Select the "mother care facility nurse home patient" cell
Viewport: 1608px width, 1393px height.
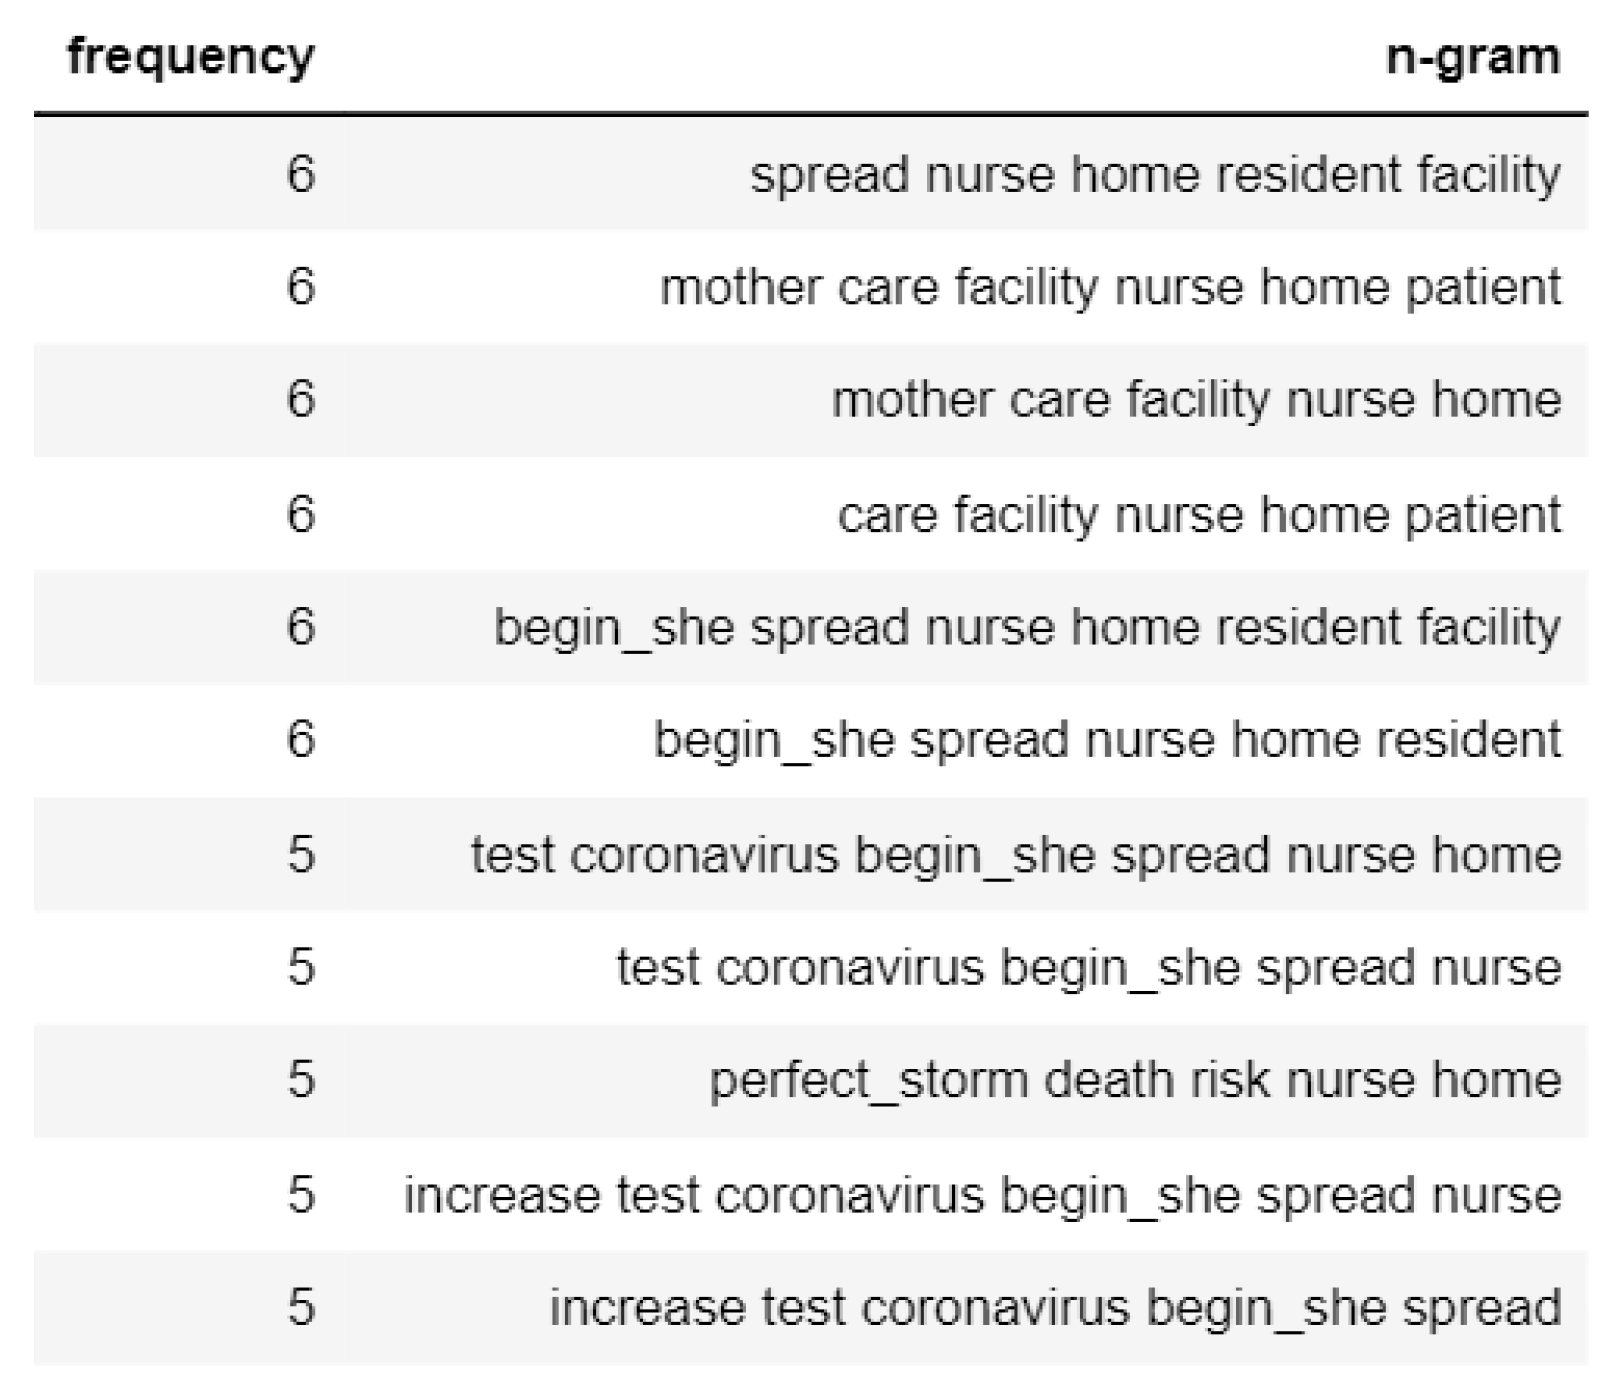tap(1109, 288)
